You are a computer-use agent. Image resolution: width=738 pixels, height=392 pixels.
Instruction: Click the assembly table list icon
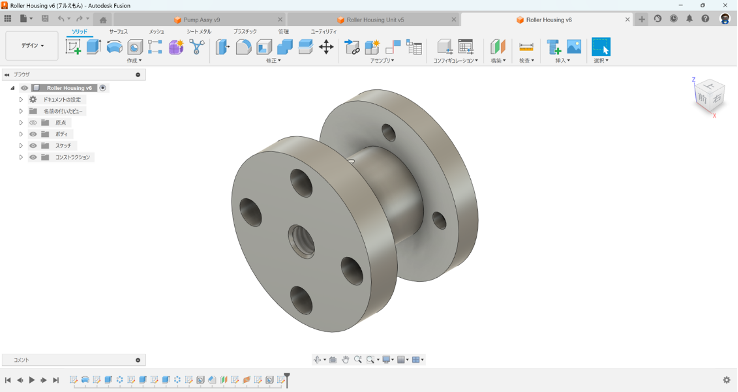[414, 47]
